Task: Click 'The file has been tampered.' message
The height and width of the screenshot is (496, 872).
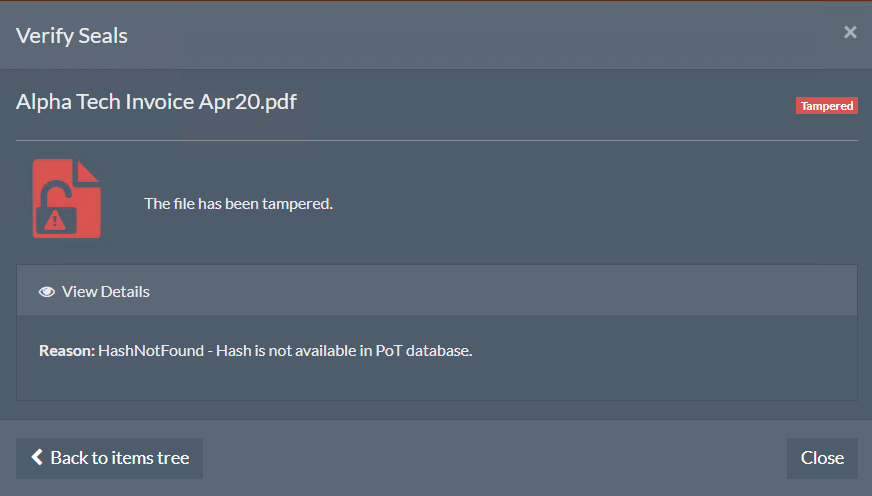Action: (x=239, y=204)
